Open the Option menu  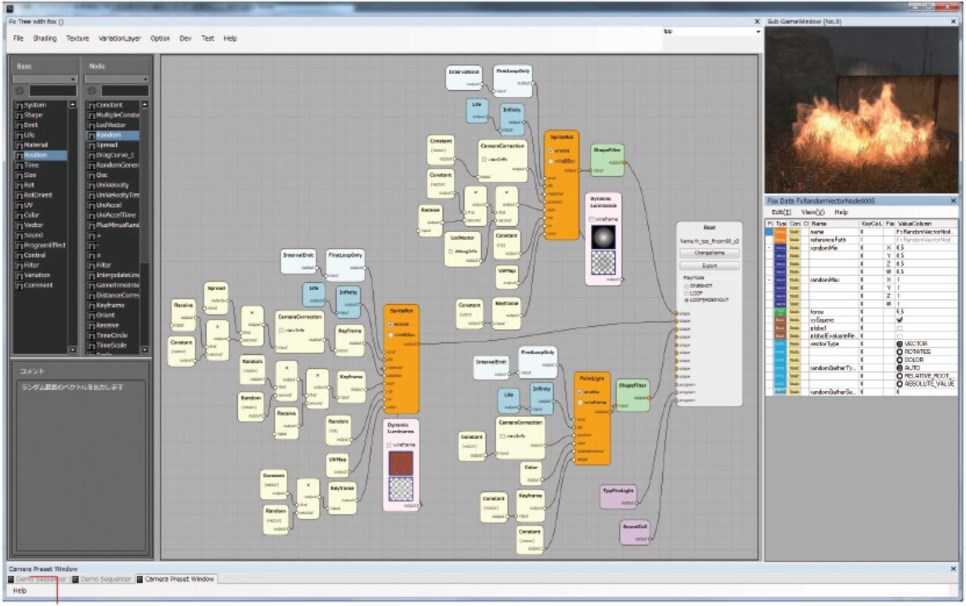pos(160,38)
